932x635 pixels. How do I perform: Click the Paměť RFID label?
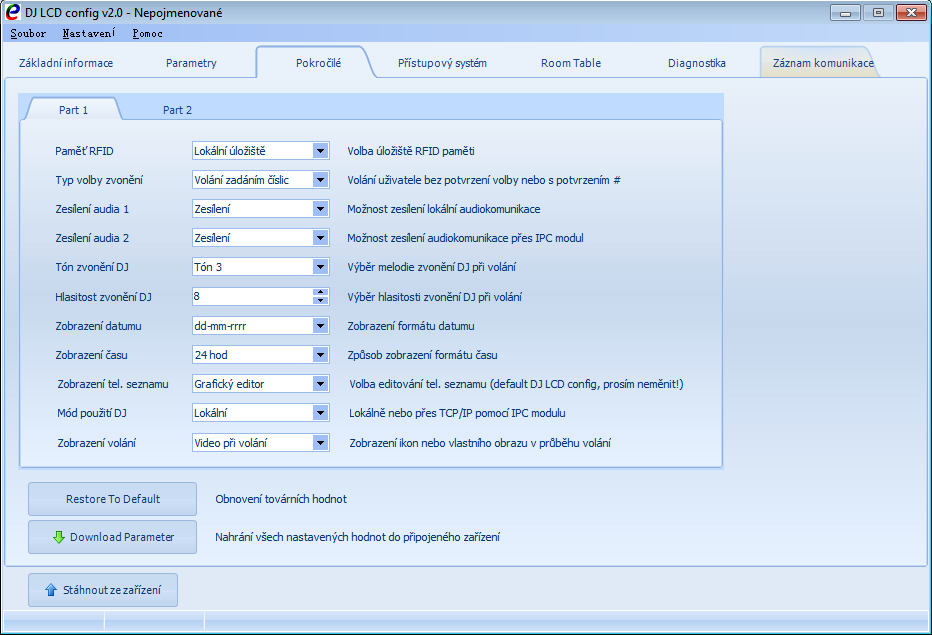click(84, 151)
